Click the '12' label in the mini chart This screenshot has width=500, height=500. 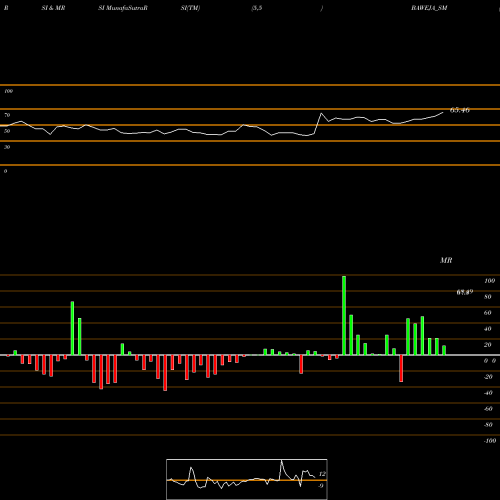pos(322,474)
